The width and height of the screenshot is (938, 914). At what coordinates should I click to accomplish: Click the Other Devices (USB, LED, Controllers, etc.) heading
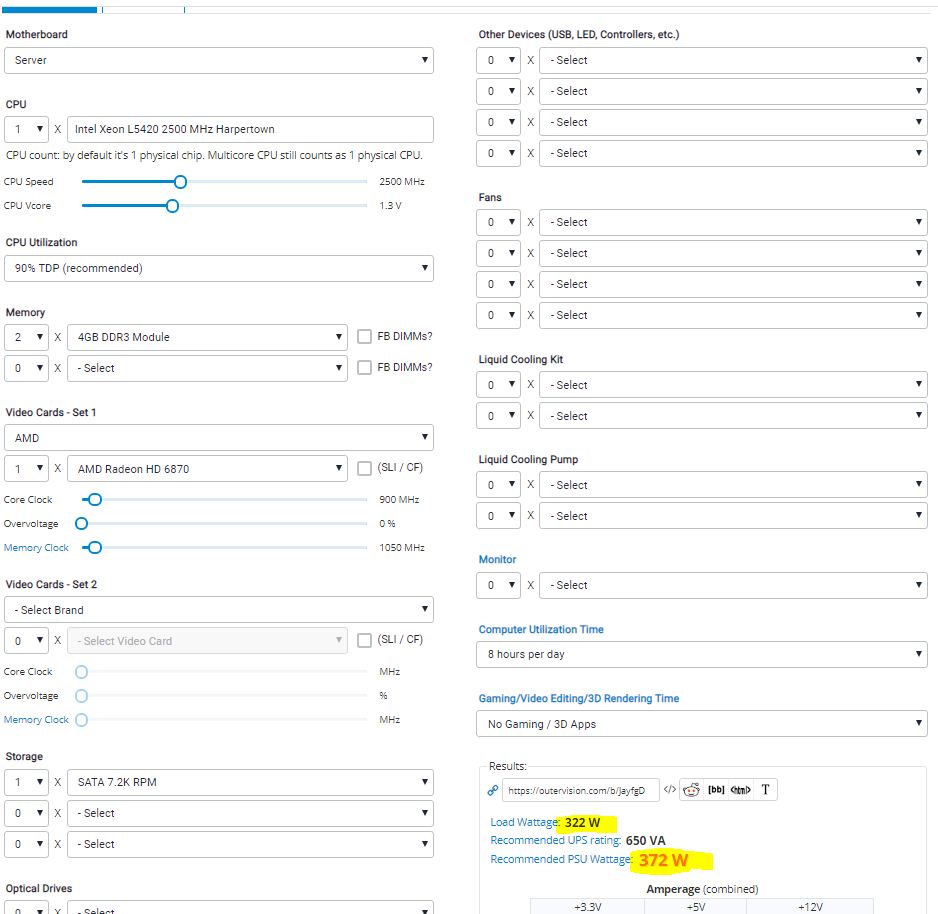pyautogui.click(x=579, y=35)
